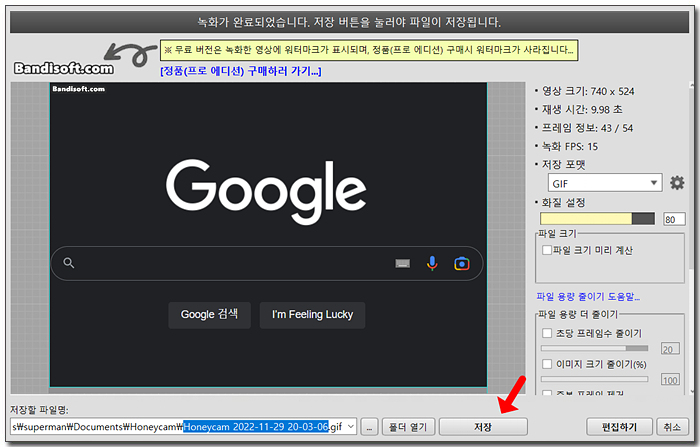Expand the file name history dropdown
The width and height of the screenshot is (700, 447).
(x=351, y=427)
